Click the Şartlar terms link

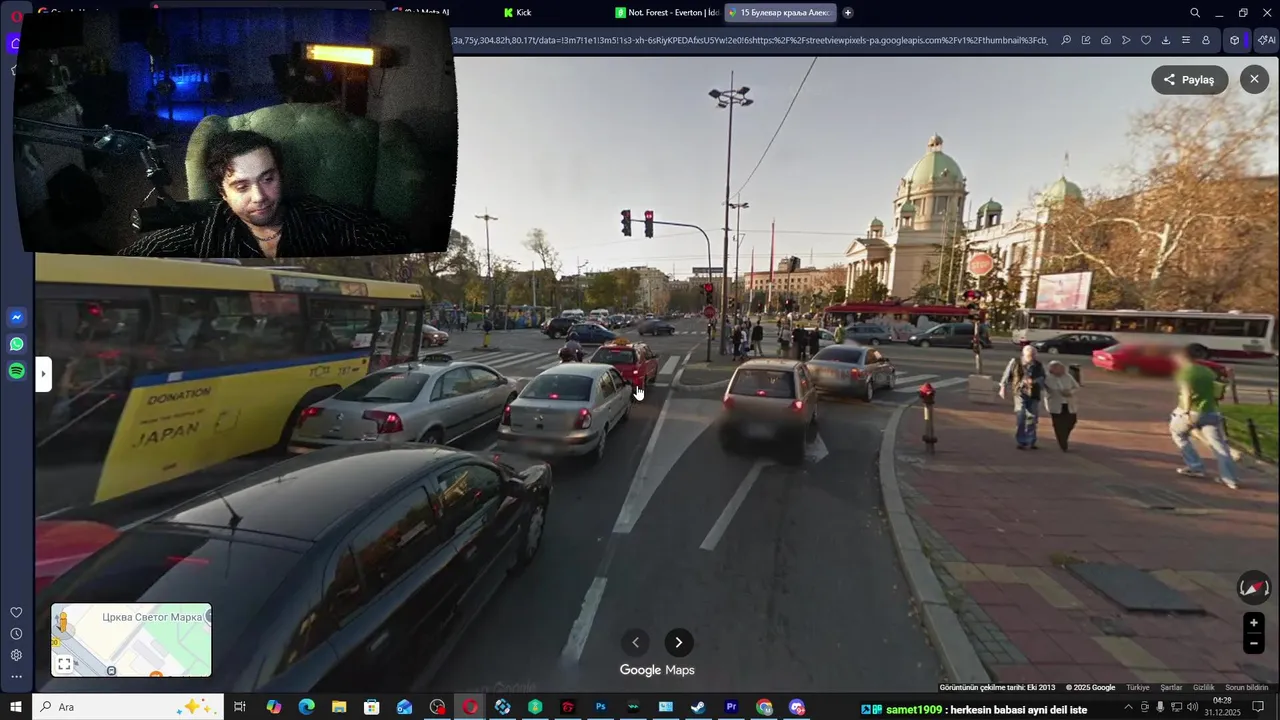click(x=1171, y=688)
